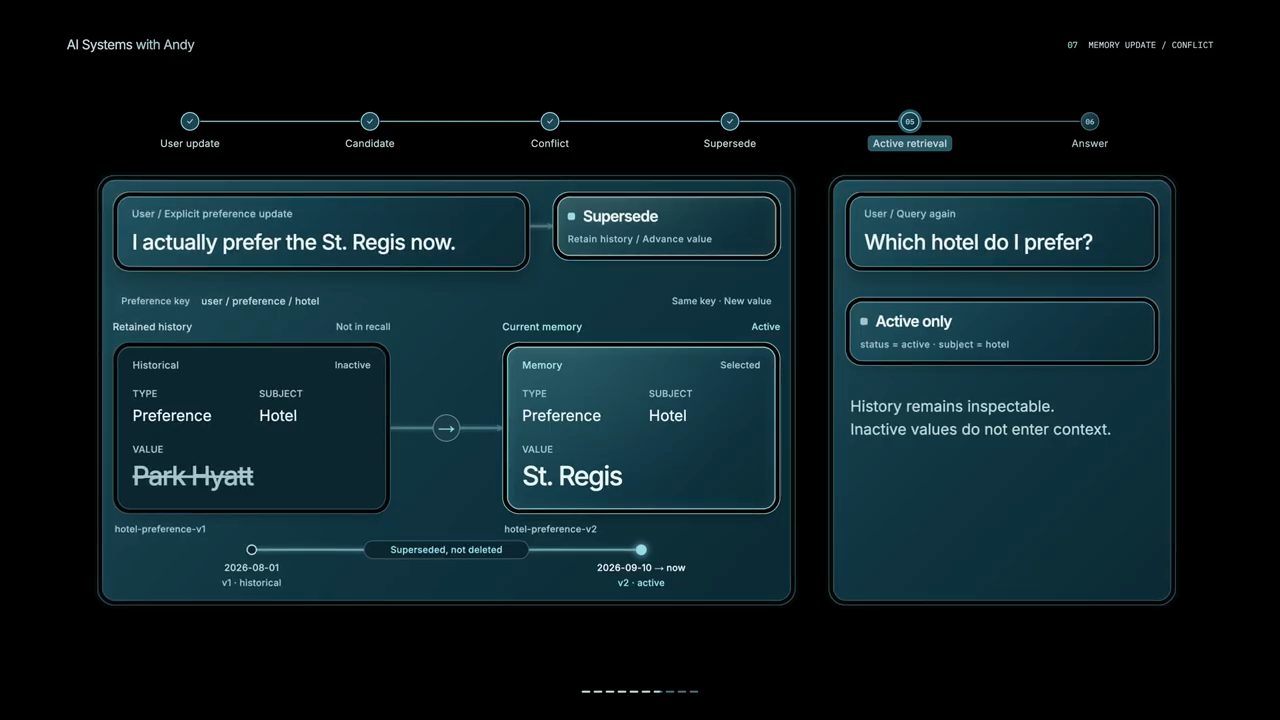Select the Active retrieval step label
This screenshot has height=720, width=1280.
(x=909, y=143)
